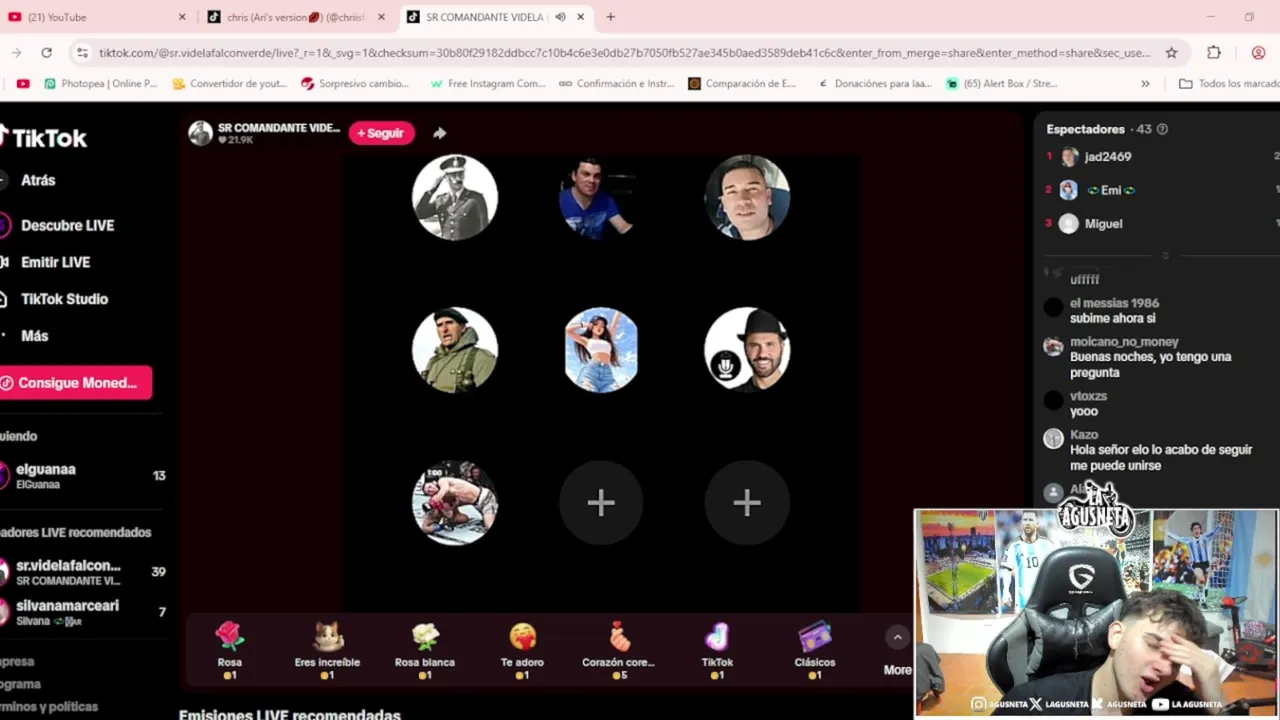The height and width of the screenshot is (720, 1280).
Task: Close the SR COMANDANTE VIDELA tab
Action: click(582, 17)
